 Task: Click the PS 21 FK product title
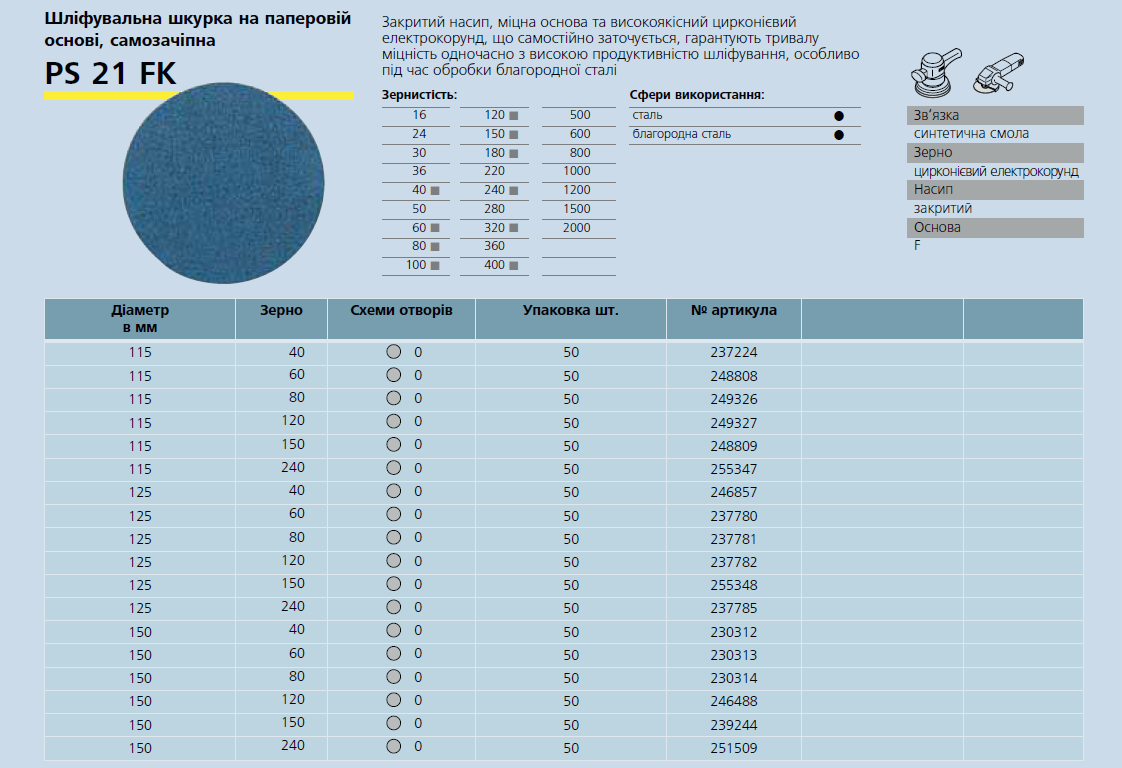[x=110, y=73]
